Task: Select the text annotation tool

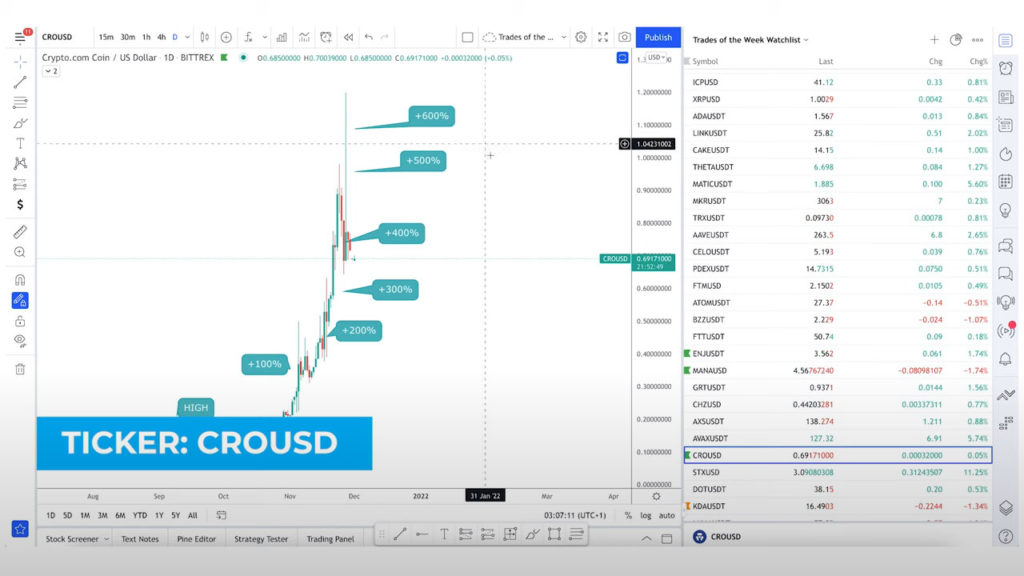Action: [x=20, y=143]
